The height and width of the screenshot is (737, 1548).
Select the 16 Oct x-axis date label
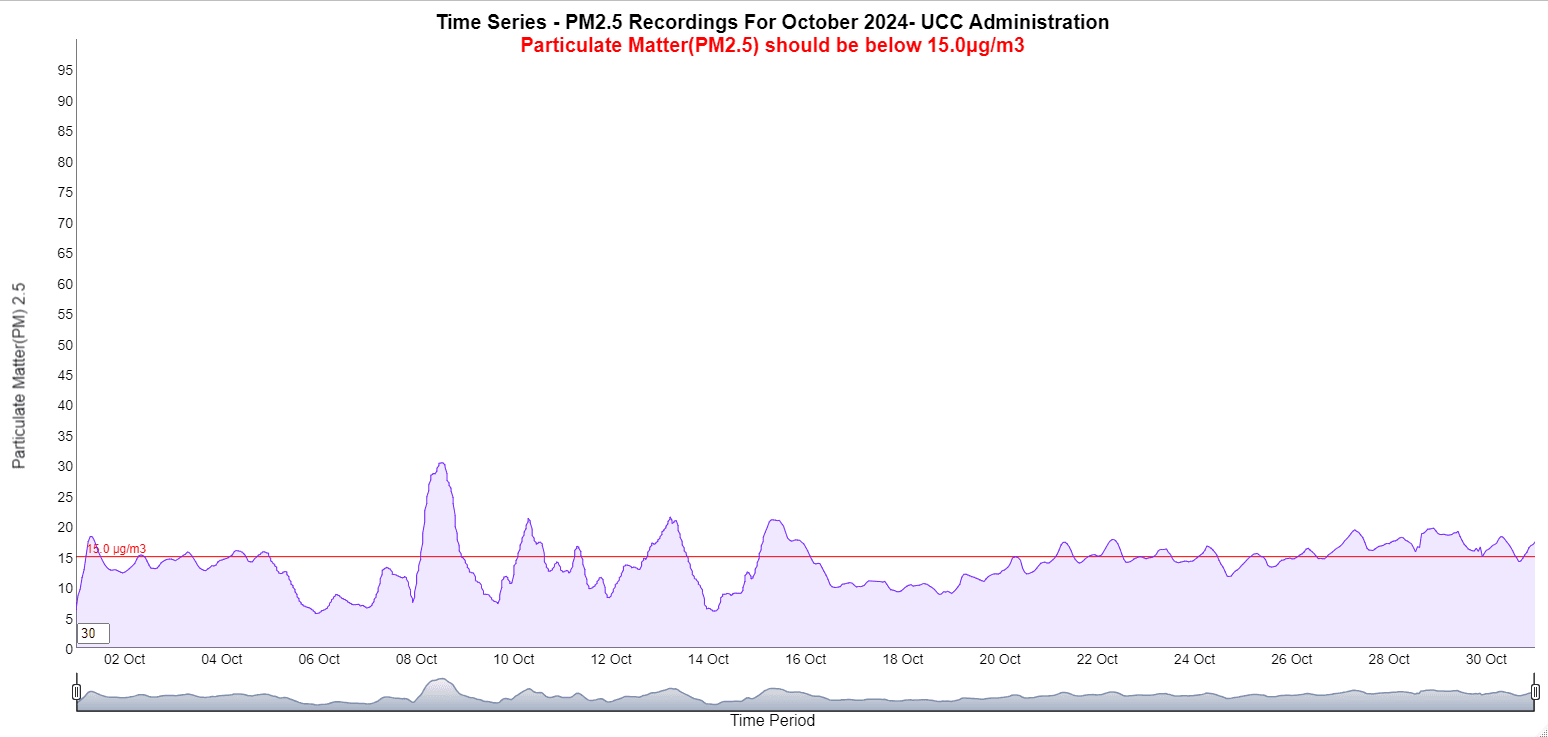click(805, 659)
